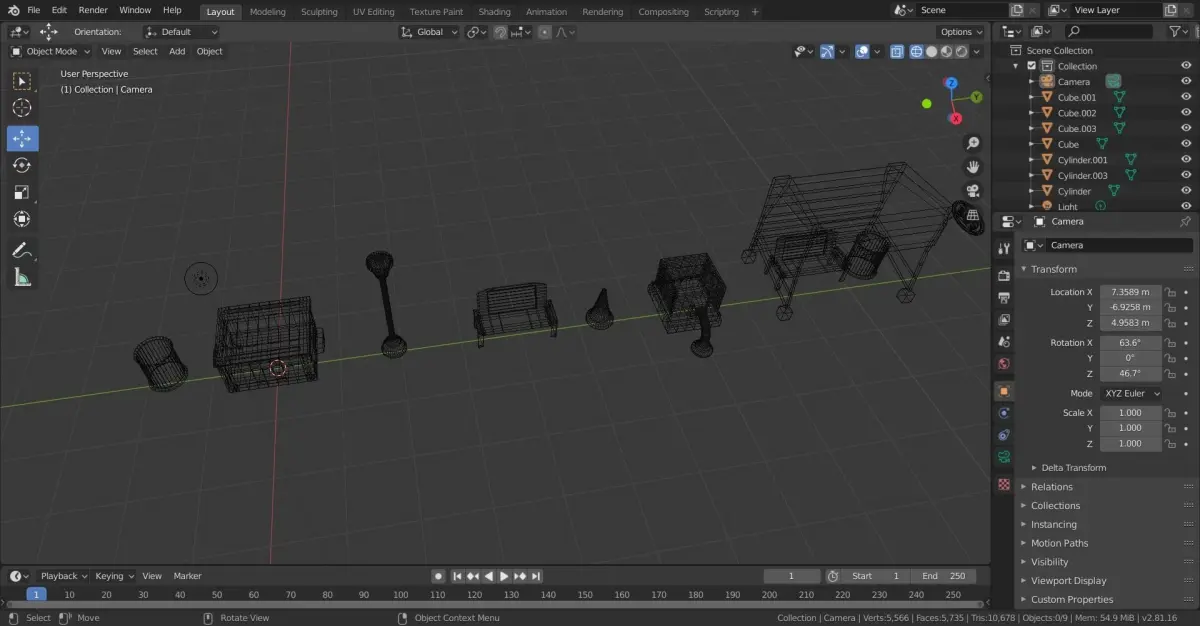Screen dimensions: 1200x626
Task: Select the Select Box tool
Action: coord(22,81)
